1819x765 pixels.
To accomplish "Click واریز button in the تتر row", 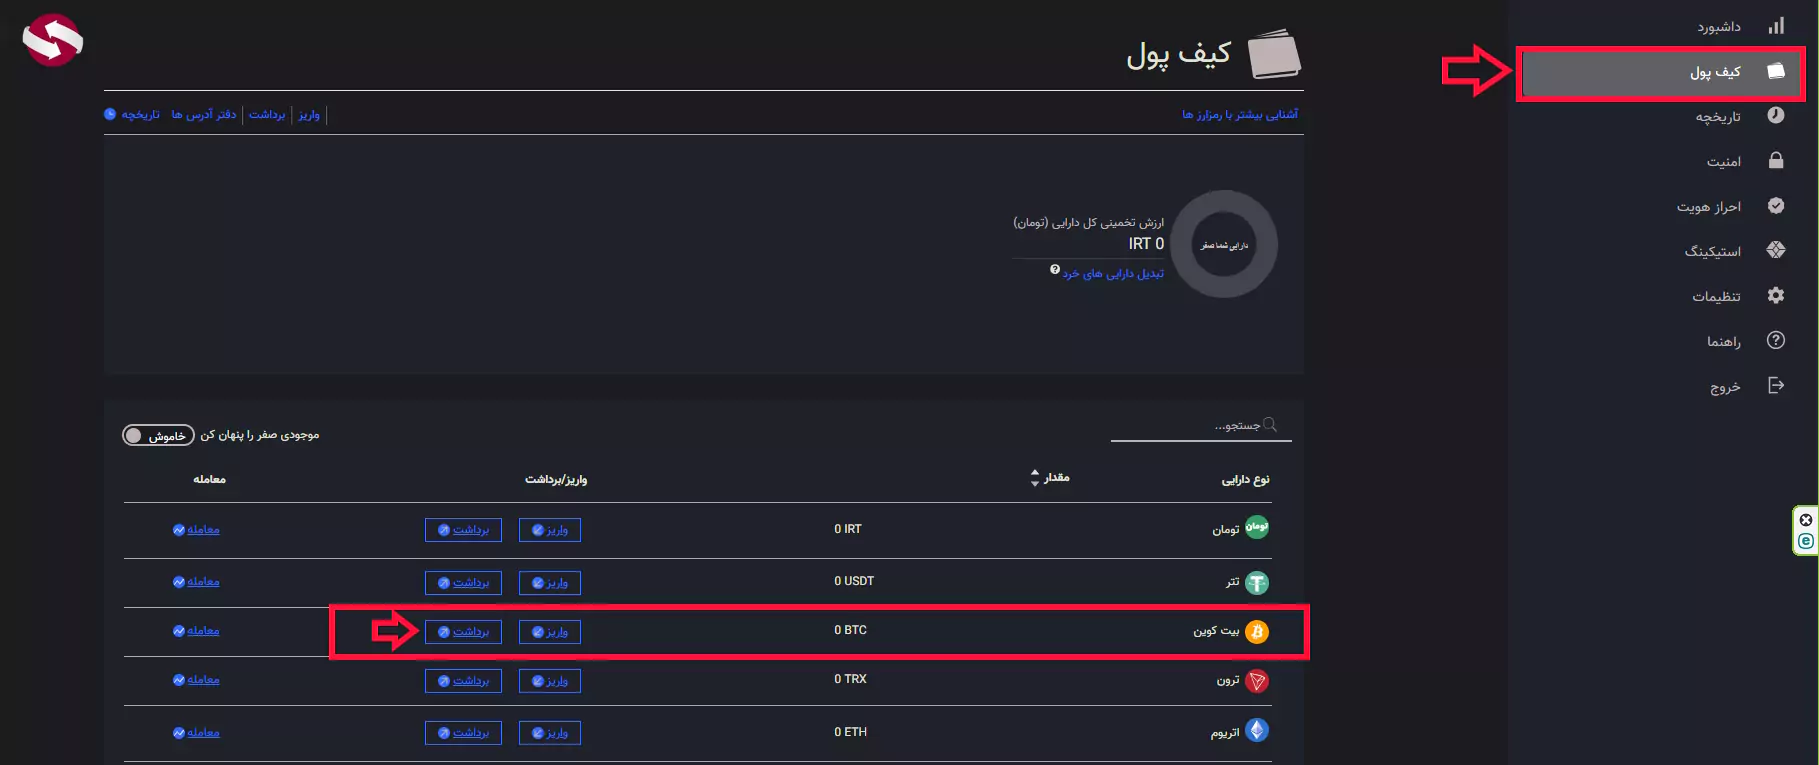I will (x=550, y=583).
